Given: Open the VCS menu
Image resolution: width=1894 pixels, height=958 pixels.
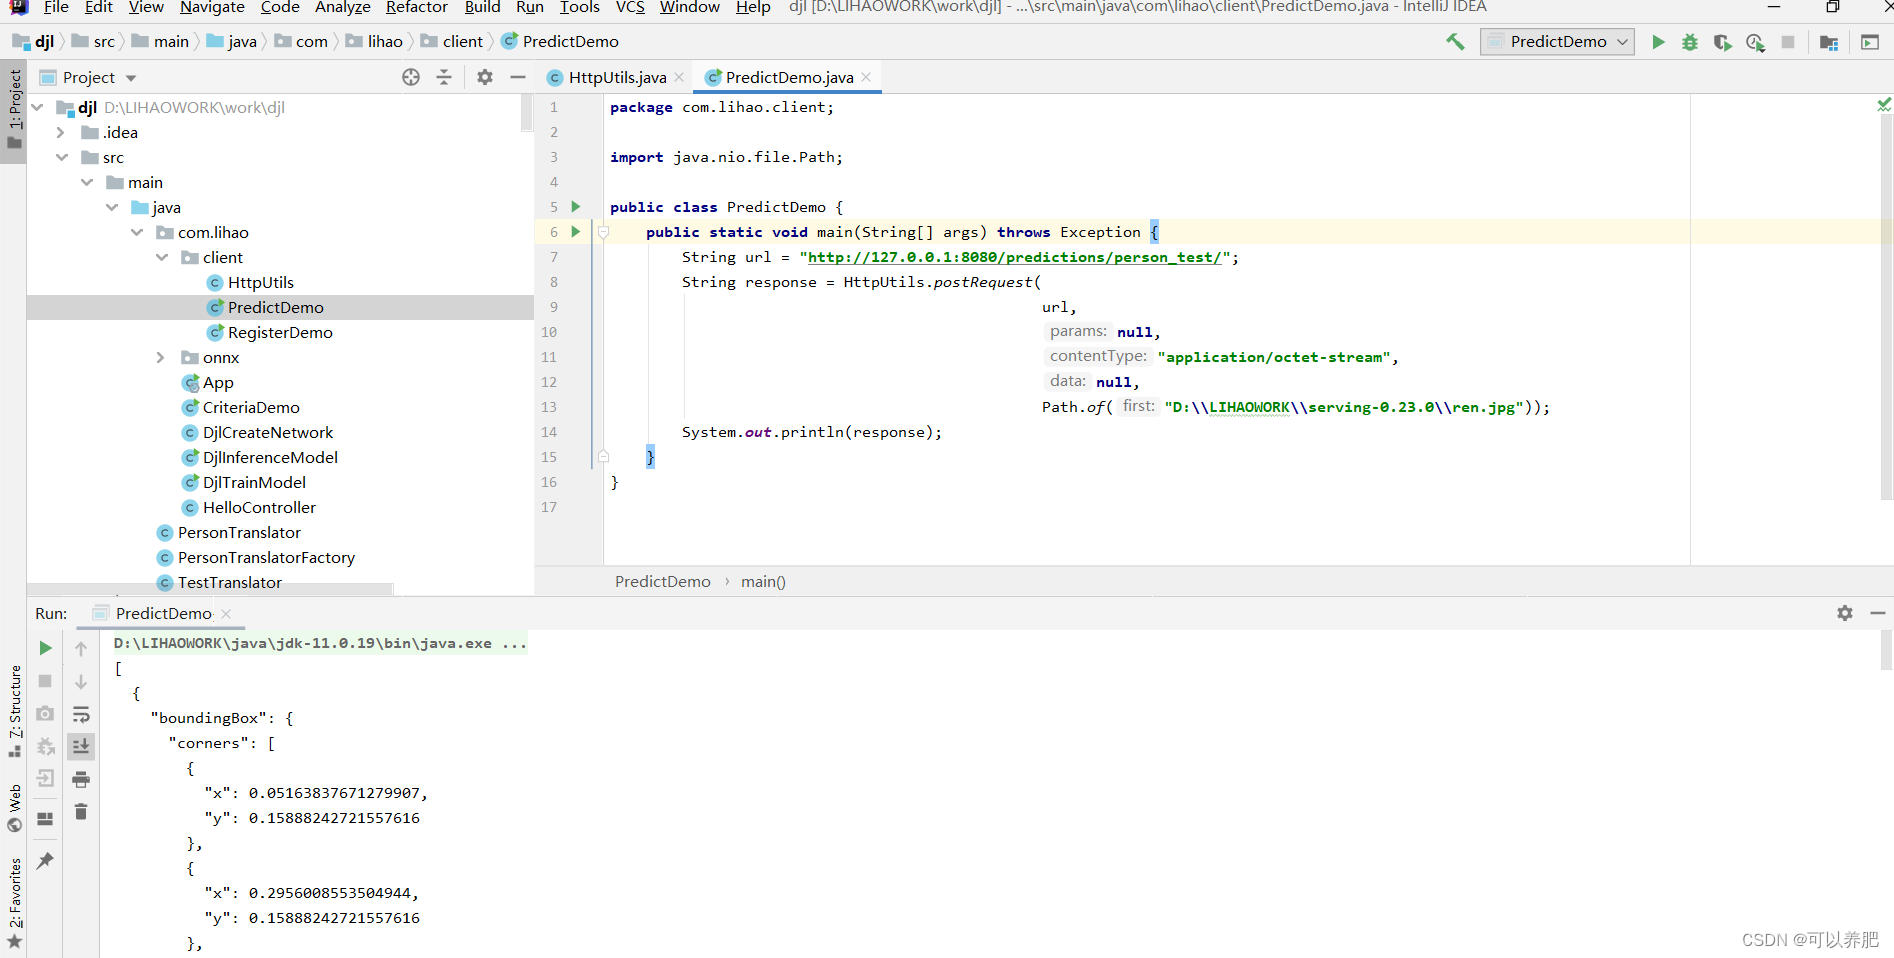Looking at the screenshot, I should pyautogui.click(x=630, y=7).
